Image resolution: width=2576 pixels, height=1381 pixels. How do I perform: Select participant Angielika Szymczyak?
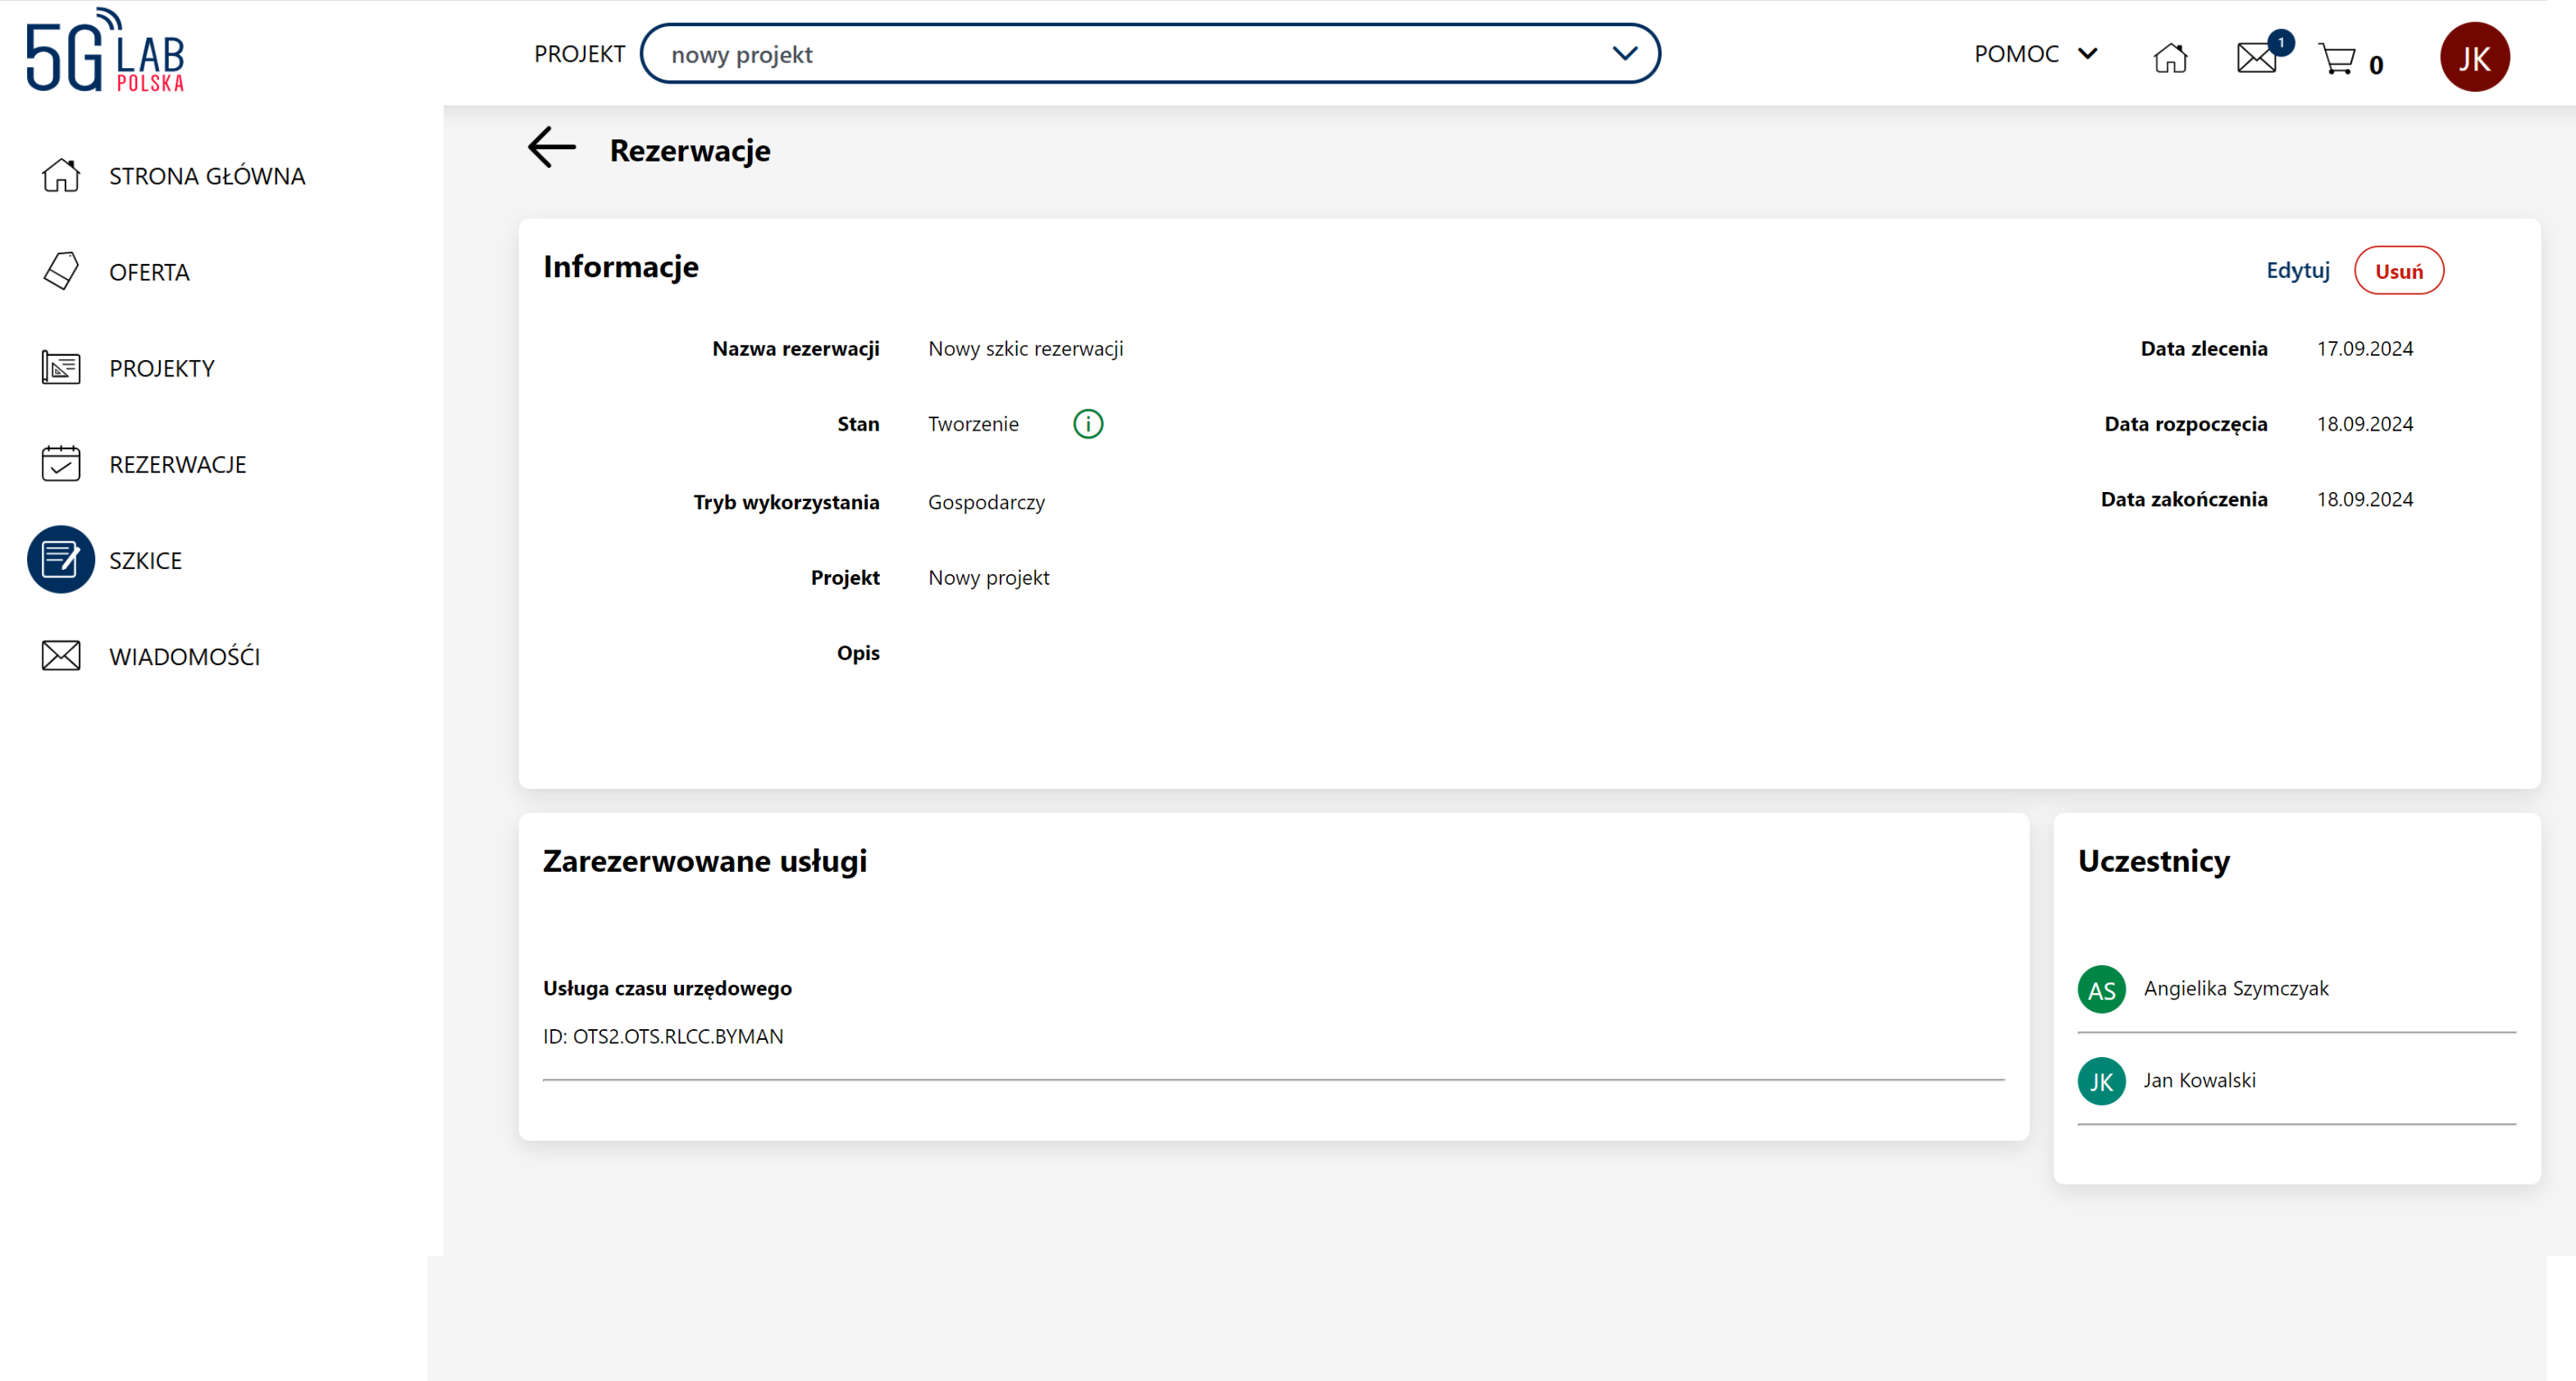pos(2235,988)
